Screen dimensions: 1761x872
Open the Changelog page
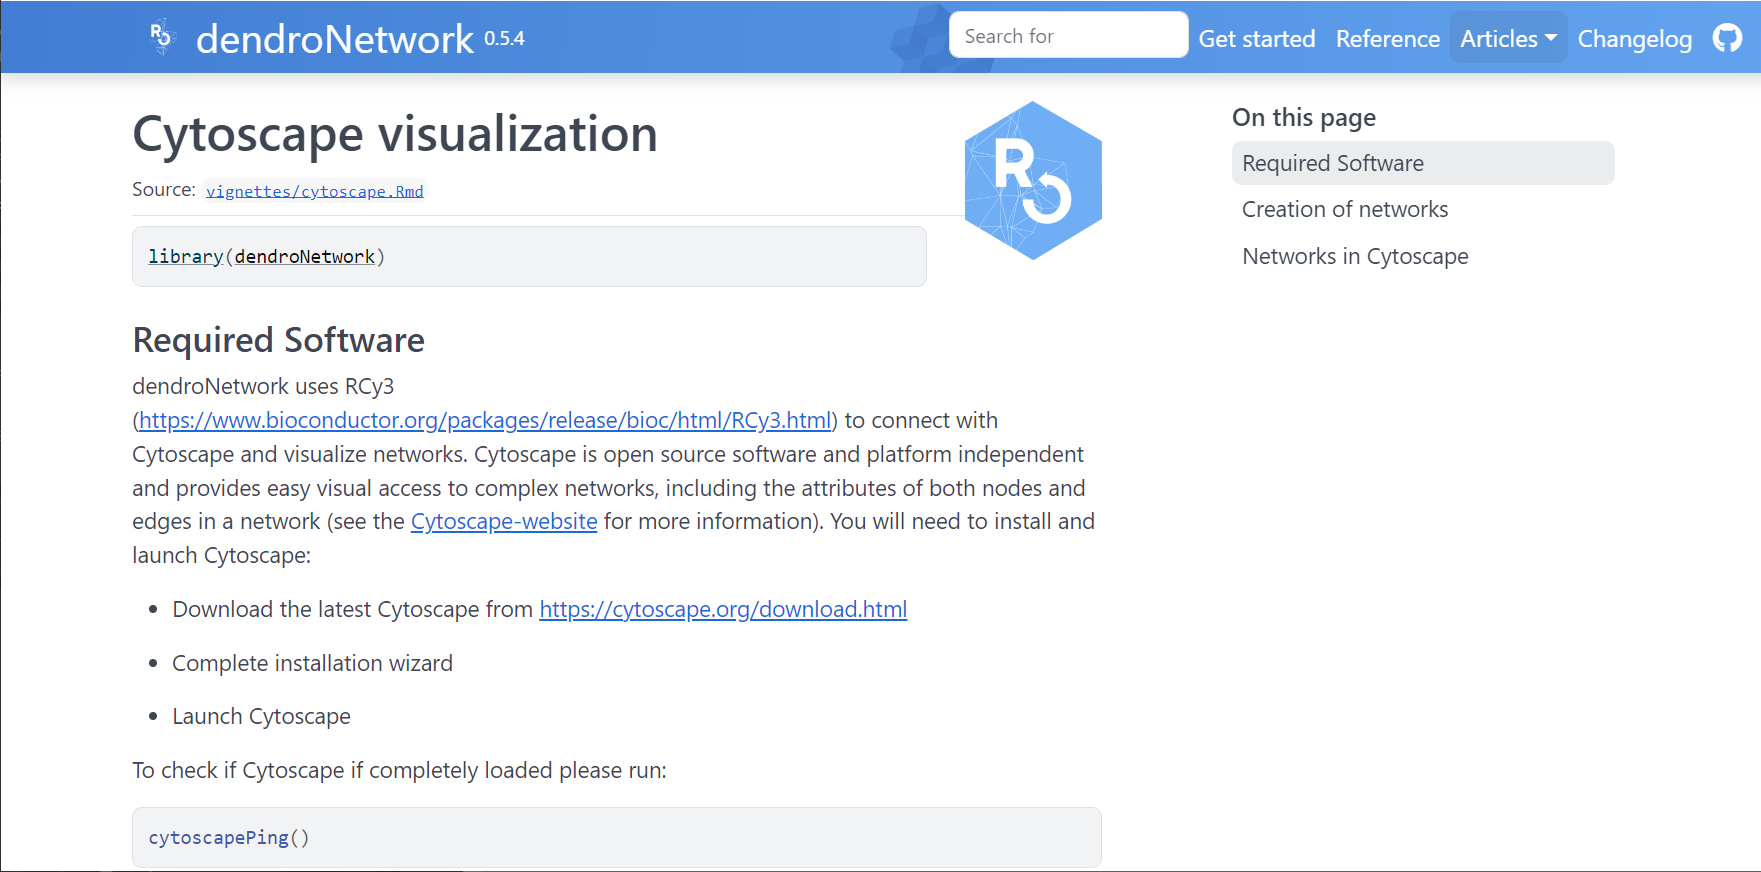point(1634,38)
